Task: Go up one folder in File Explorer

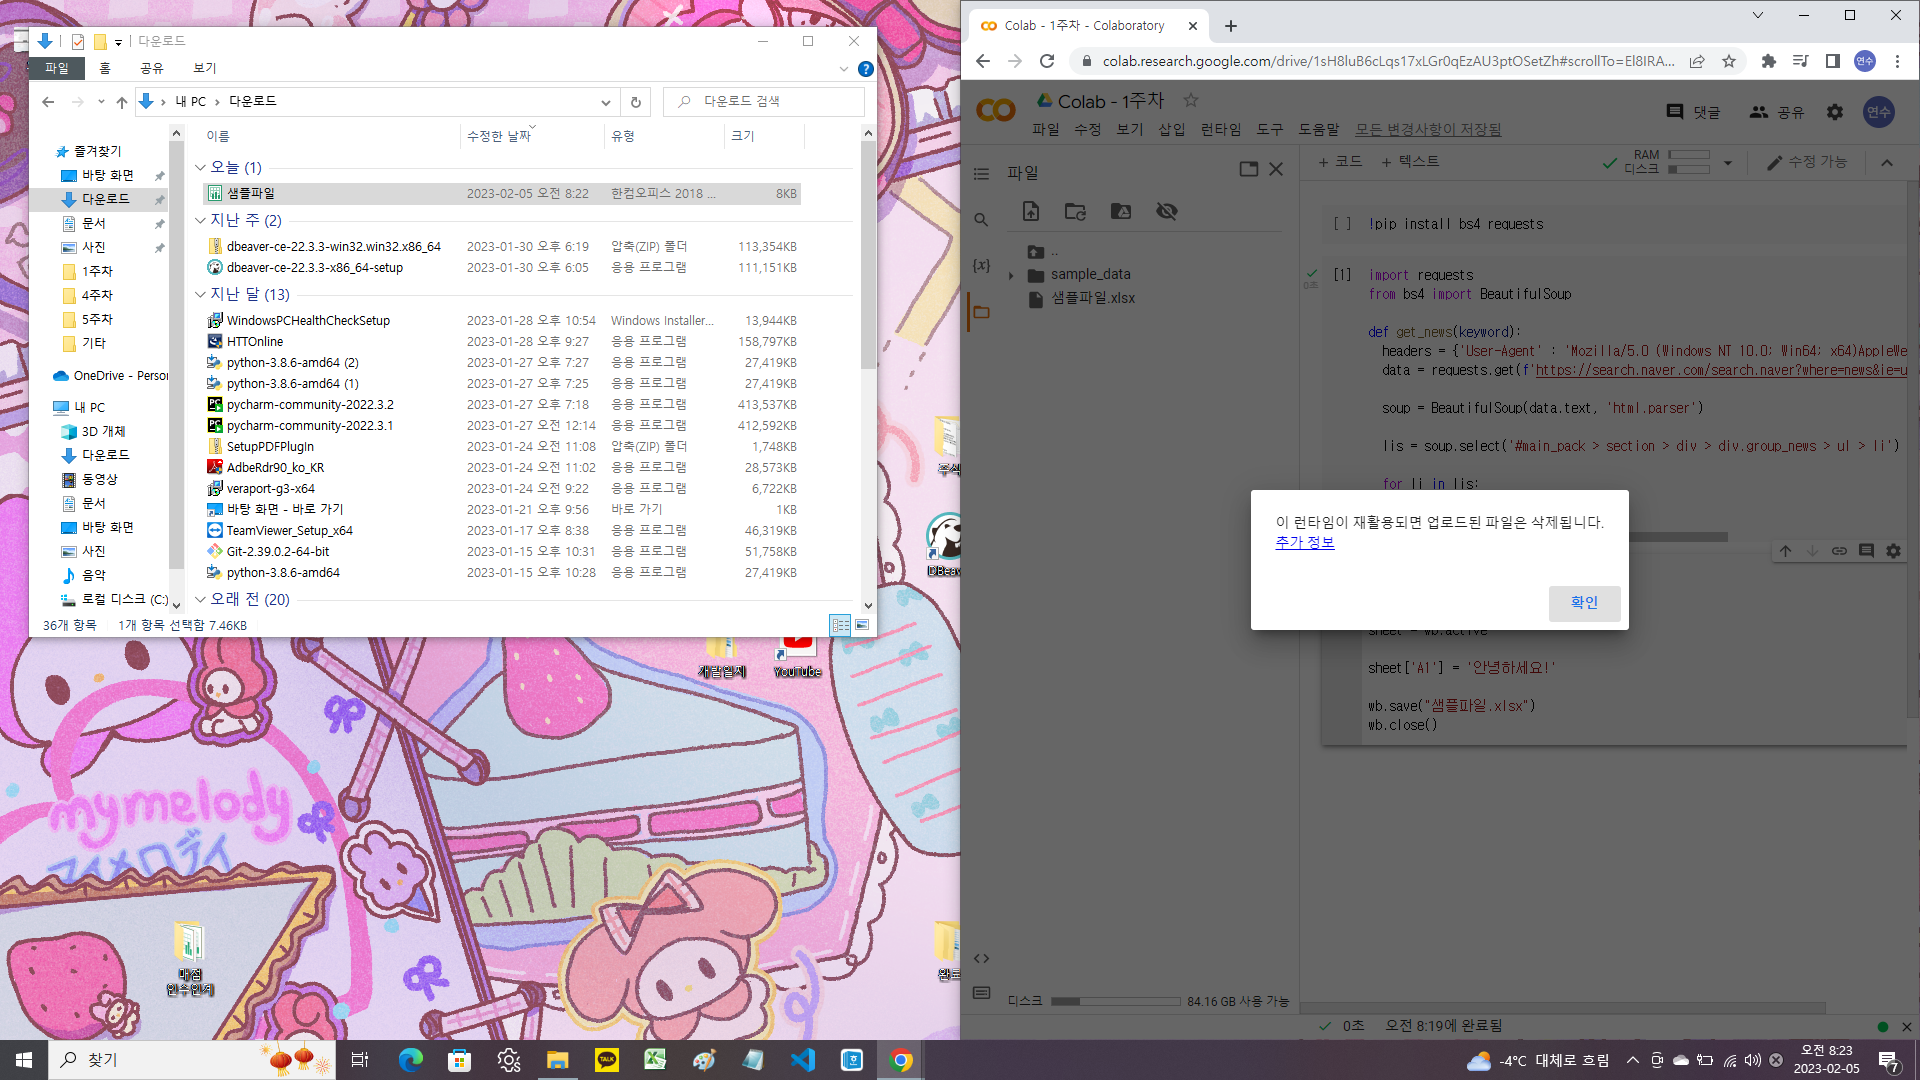Action: (122, 102)
